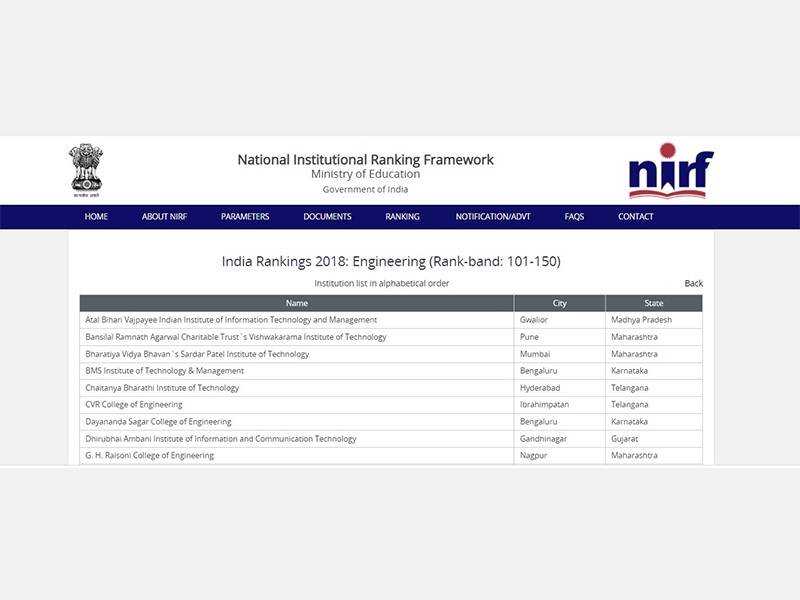Click Maharashtra in the G. H. Raisoni row
The height and width of the screenshot is (600, 800).
[x=634, y=456]
